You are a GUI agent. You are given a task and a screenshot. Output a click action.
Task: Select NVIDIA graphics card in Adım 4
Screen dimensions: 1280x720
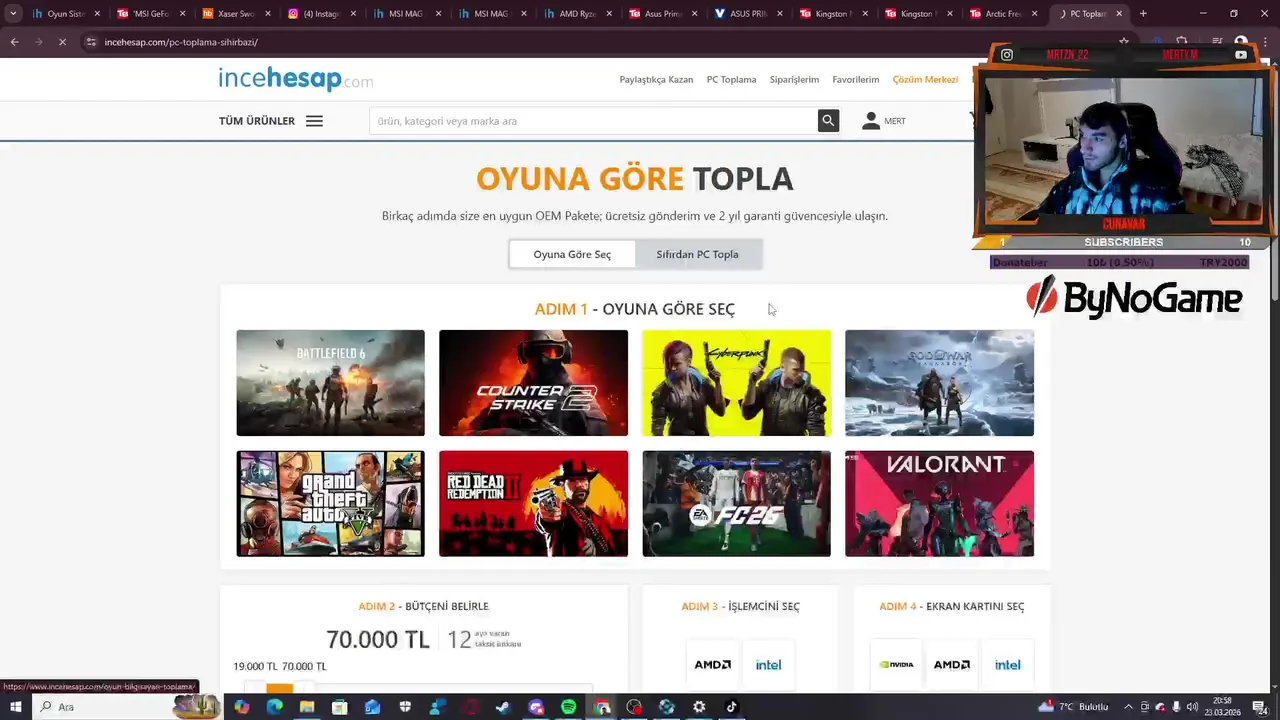[896, 665]
